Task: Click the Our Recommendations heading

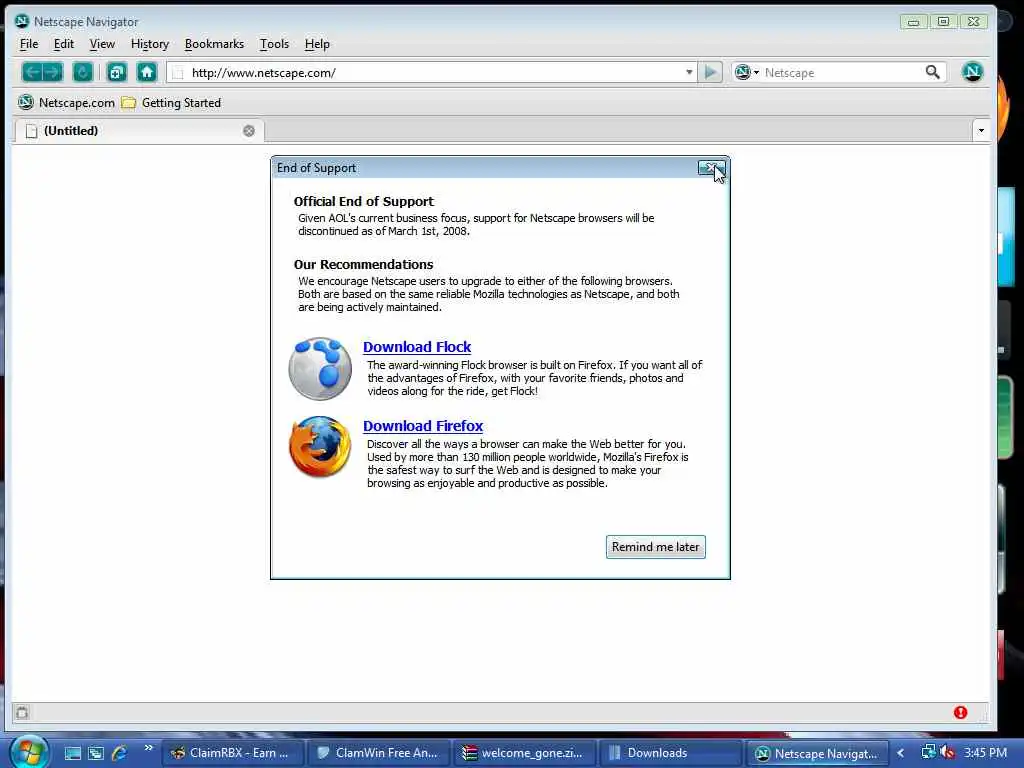Action: pos(363,264)
